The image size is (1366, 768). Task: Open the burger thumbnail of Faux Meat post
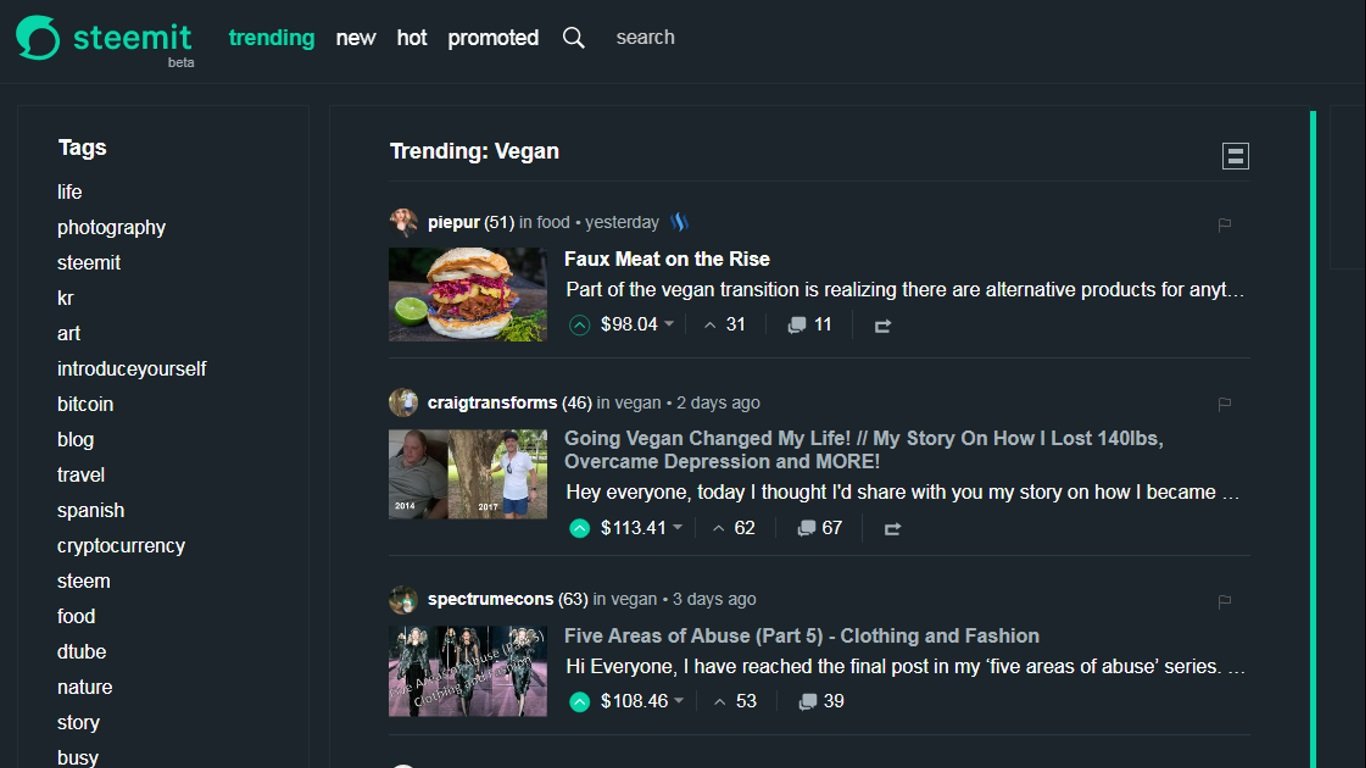tap(467, 294)
